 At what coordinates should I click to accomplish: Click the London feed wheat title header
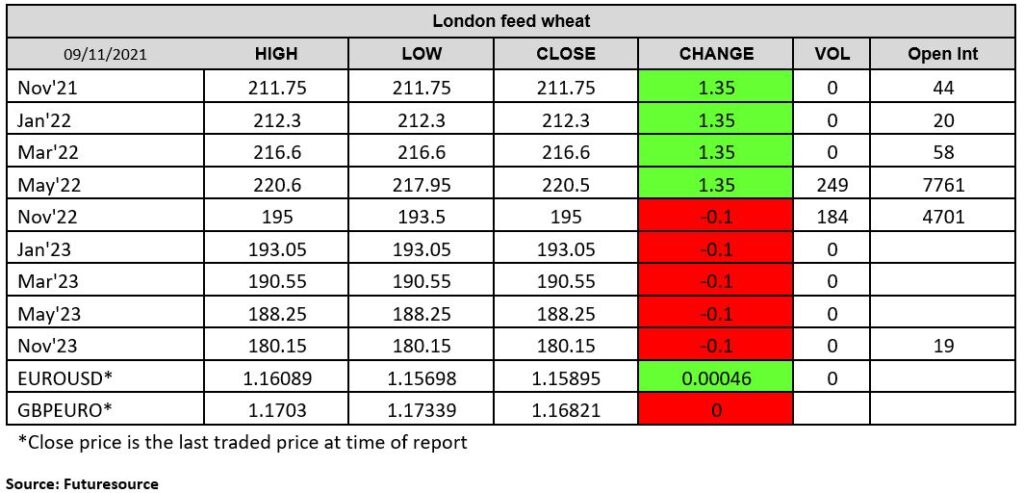[511, 21]
